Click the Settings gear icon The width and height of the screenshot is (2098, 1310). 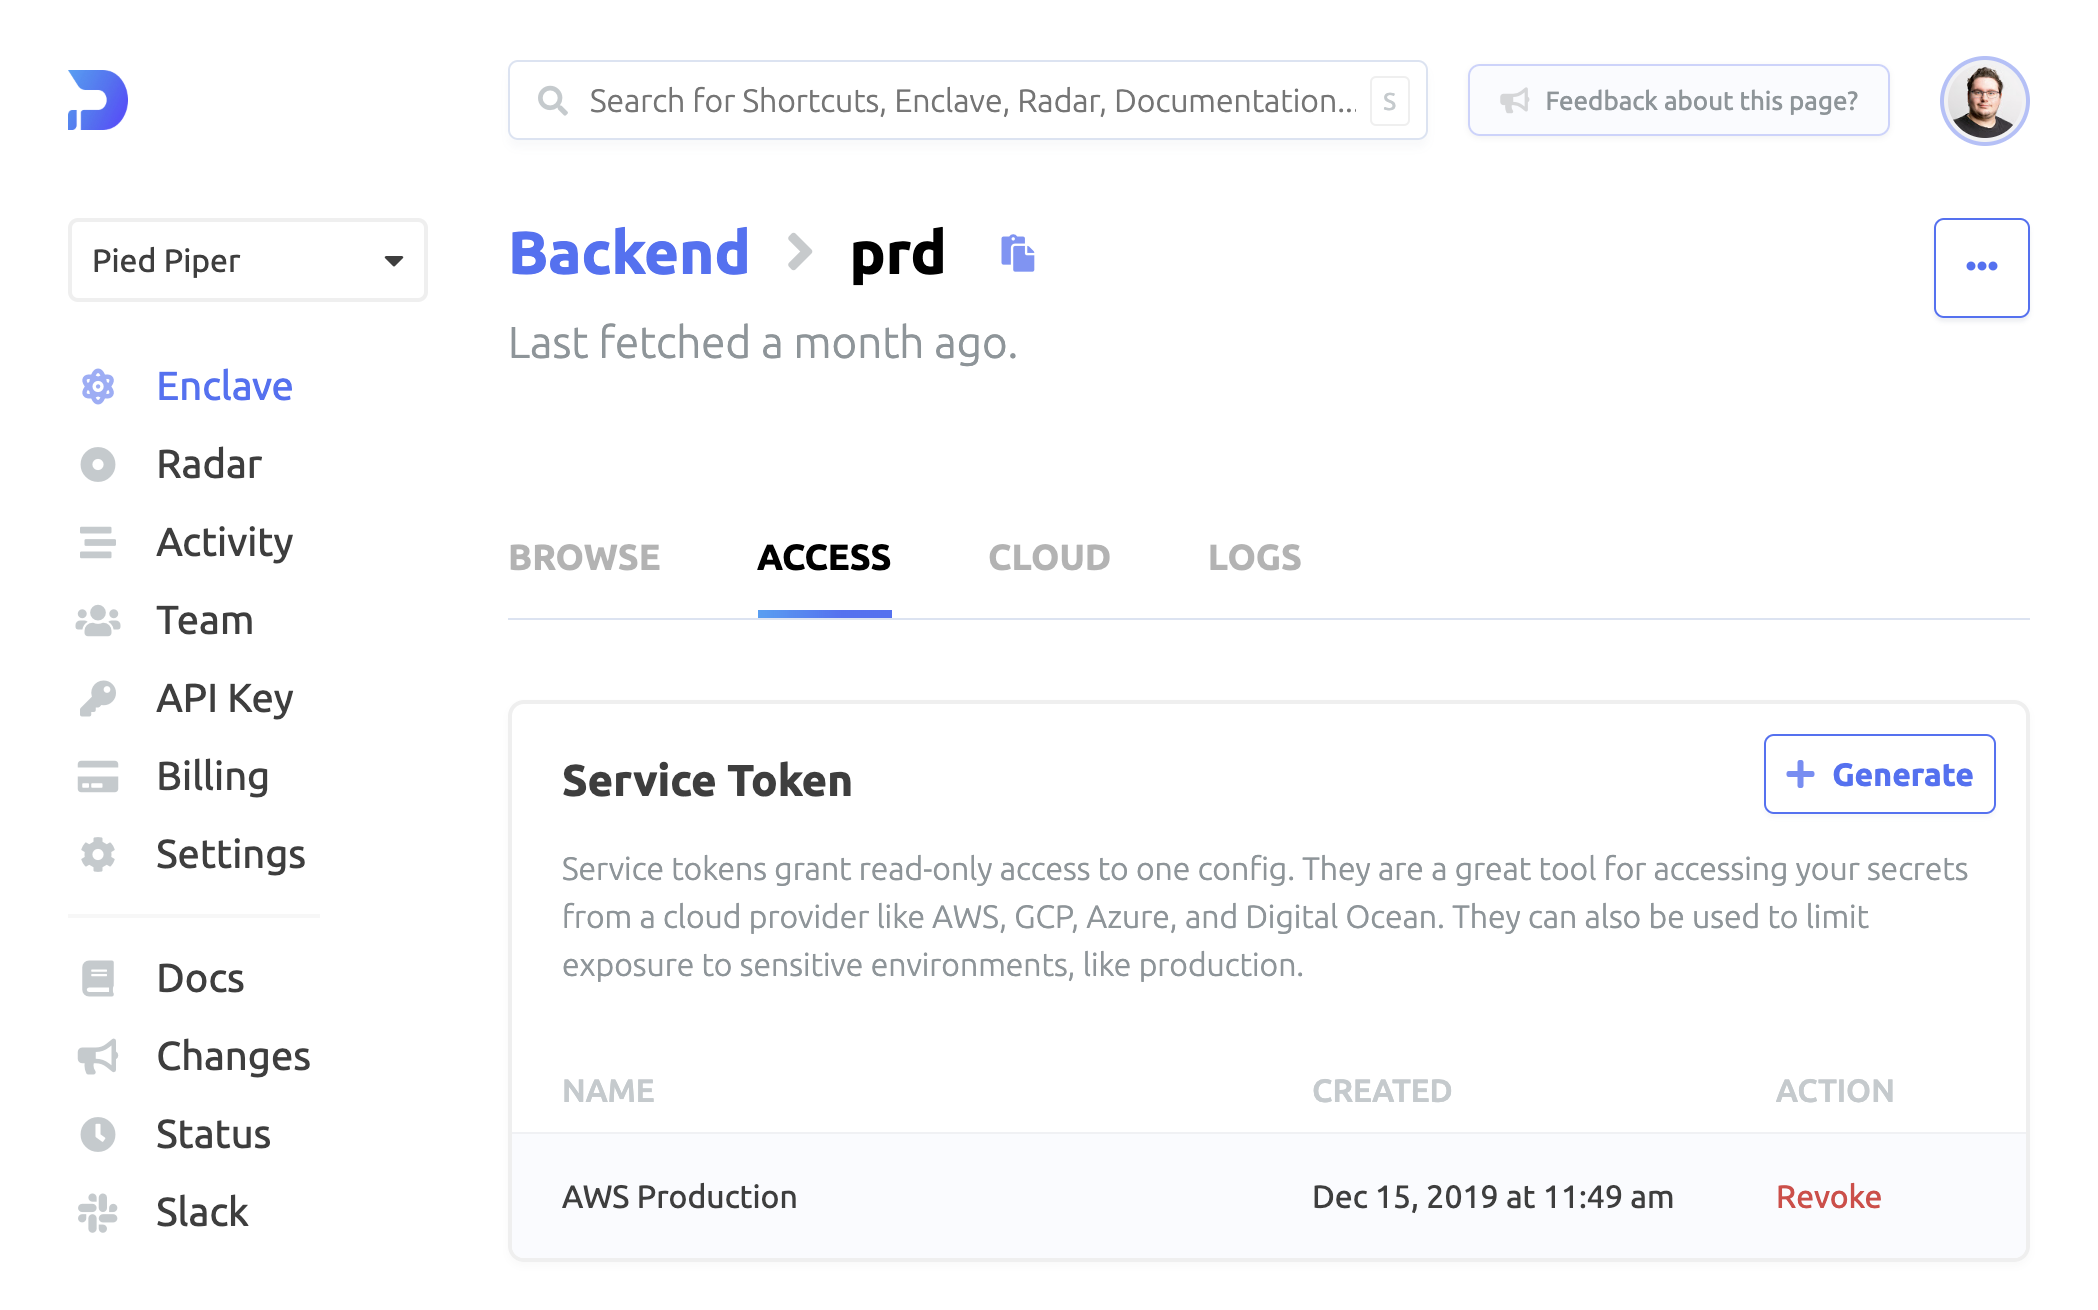pos(98,855)
